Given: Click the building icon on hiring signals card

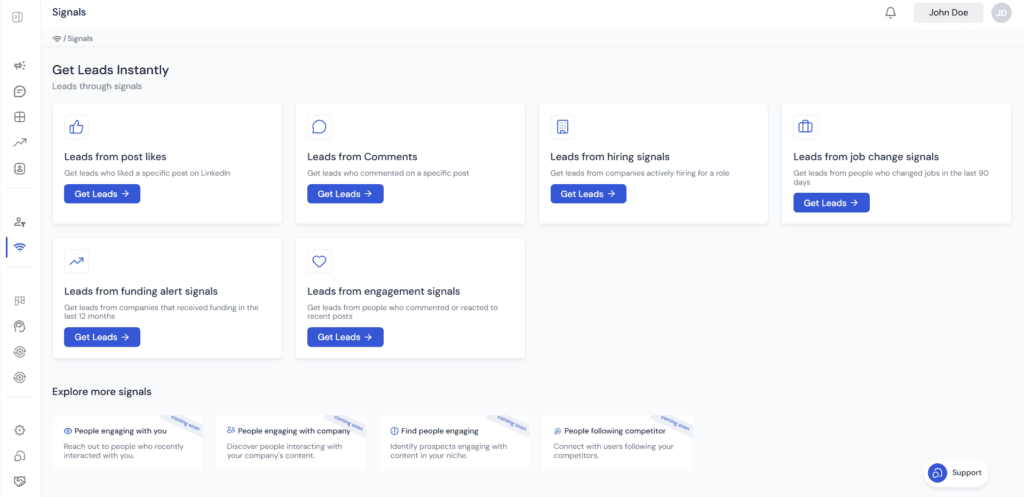Looking at the screenshot, I should point(562,127).
